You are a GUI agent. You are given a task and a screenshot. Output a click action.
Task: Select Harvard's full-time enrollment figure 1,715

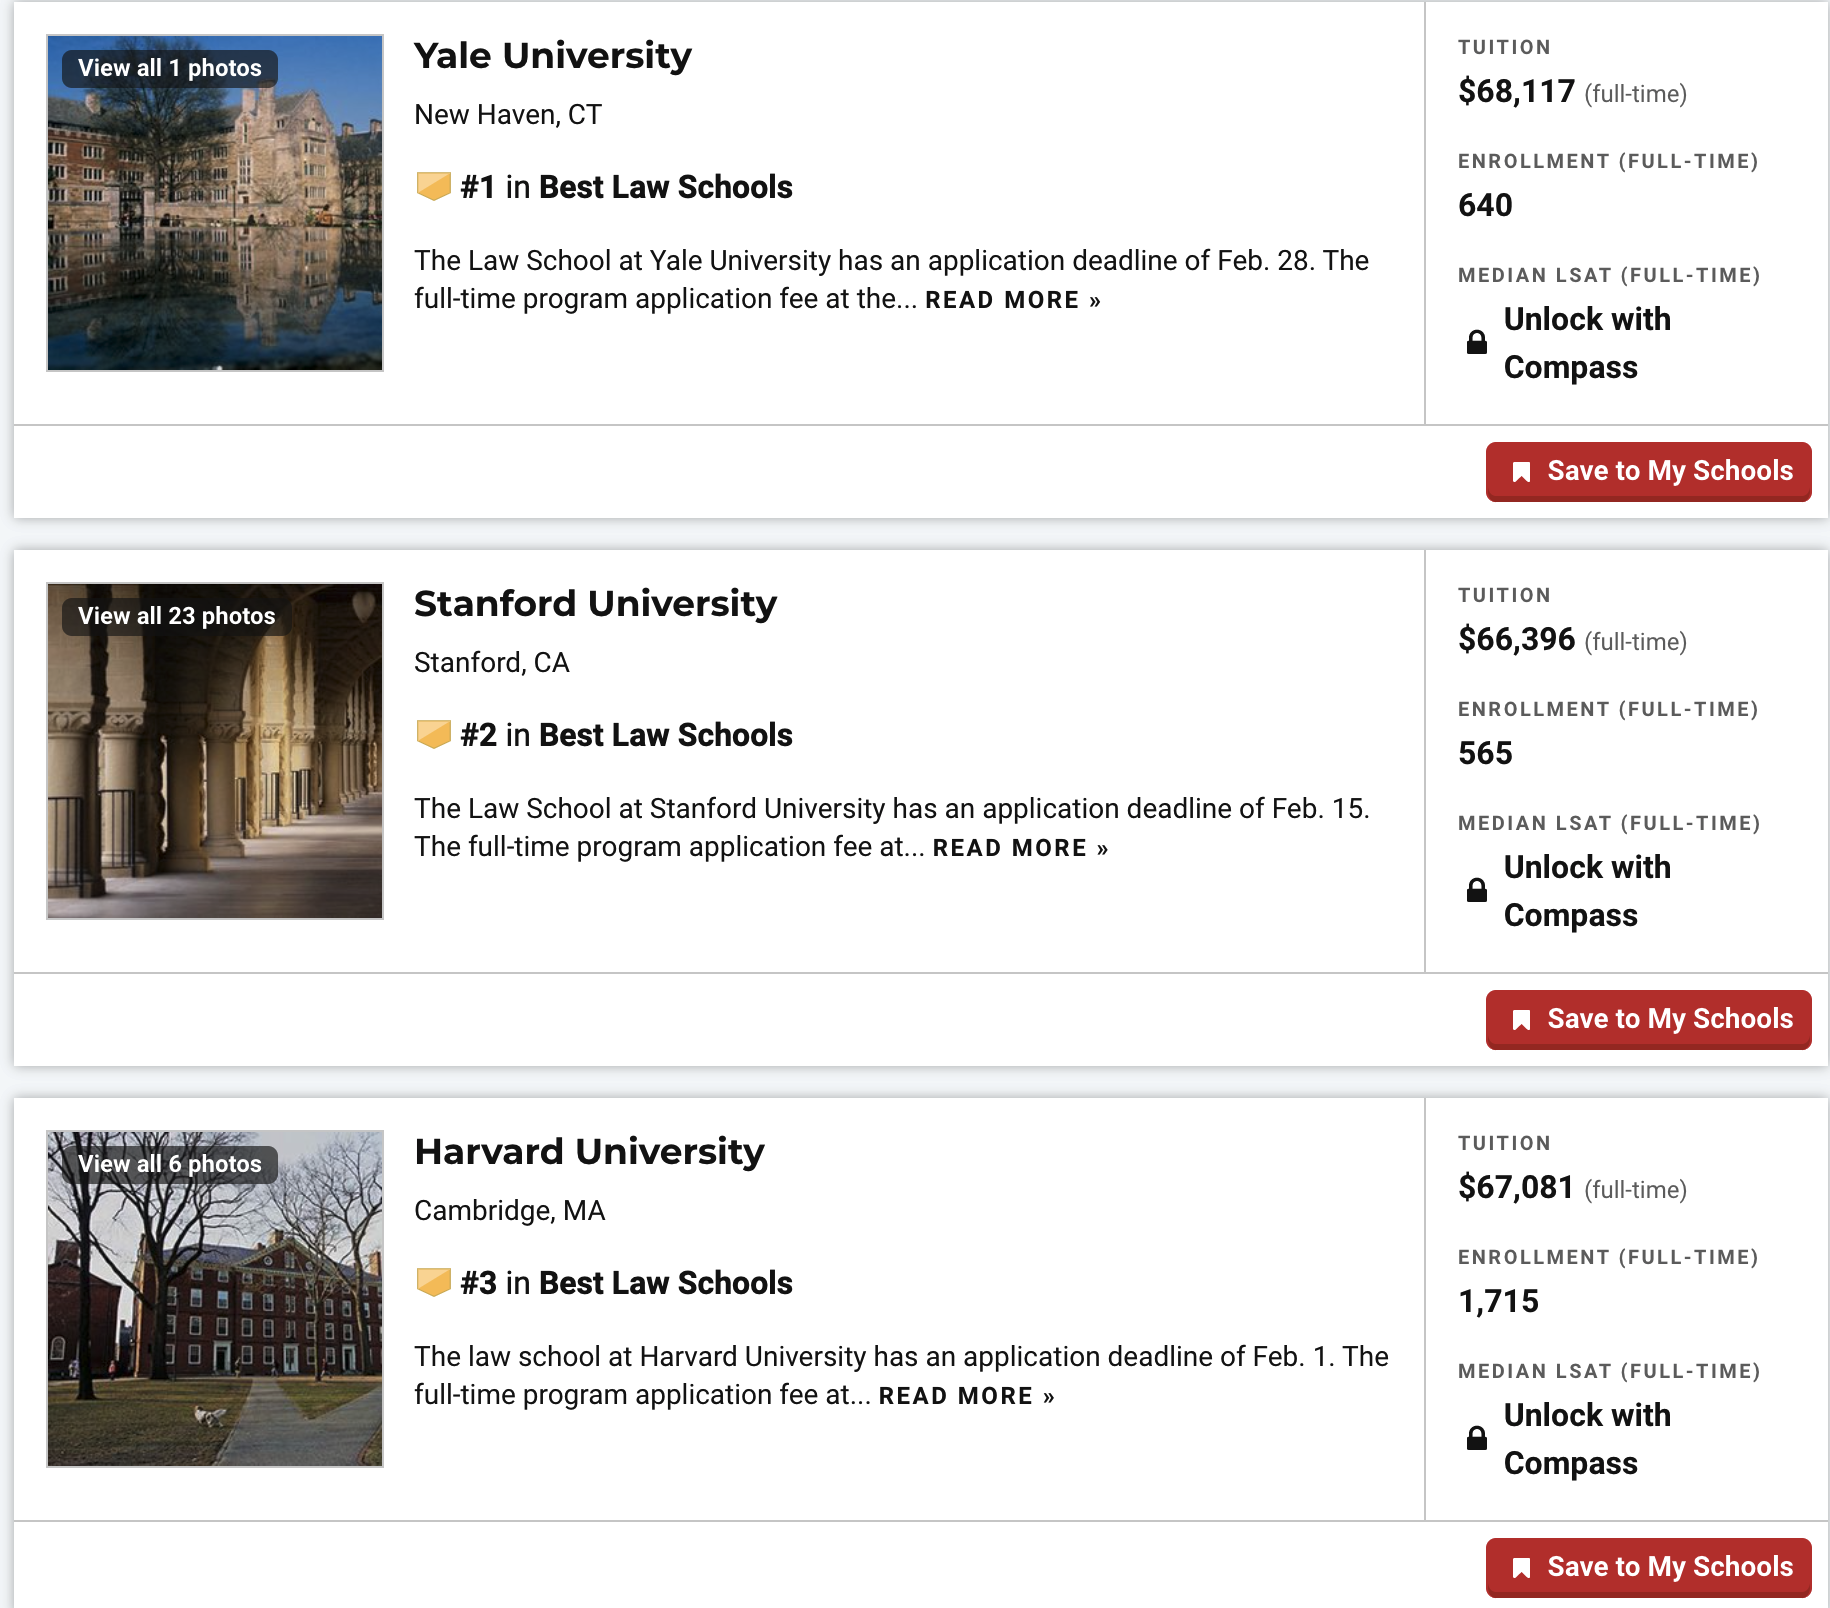point(1498,1301)
